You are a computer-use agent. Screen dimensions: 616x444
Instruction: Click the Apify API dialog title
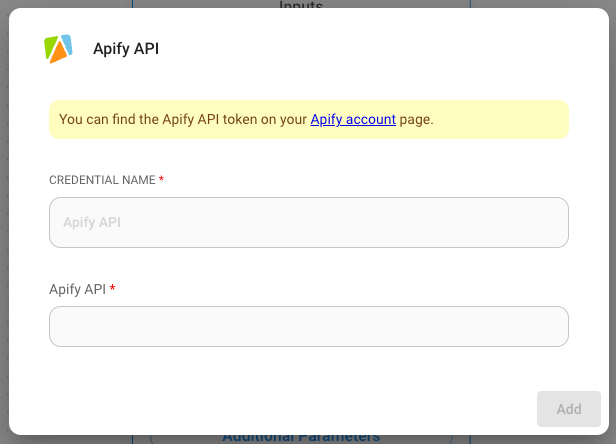[126, 48]
